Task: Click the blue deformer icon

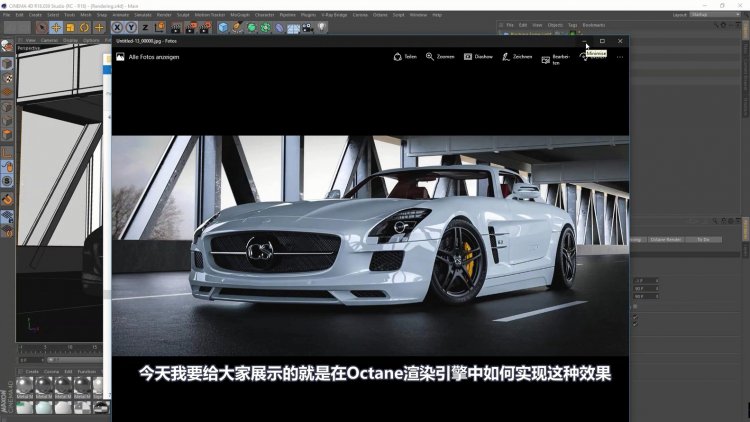Action: (x=279, y=28)
